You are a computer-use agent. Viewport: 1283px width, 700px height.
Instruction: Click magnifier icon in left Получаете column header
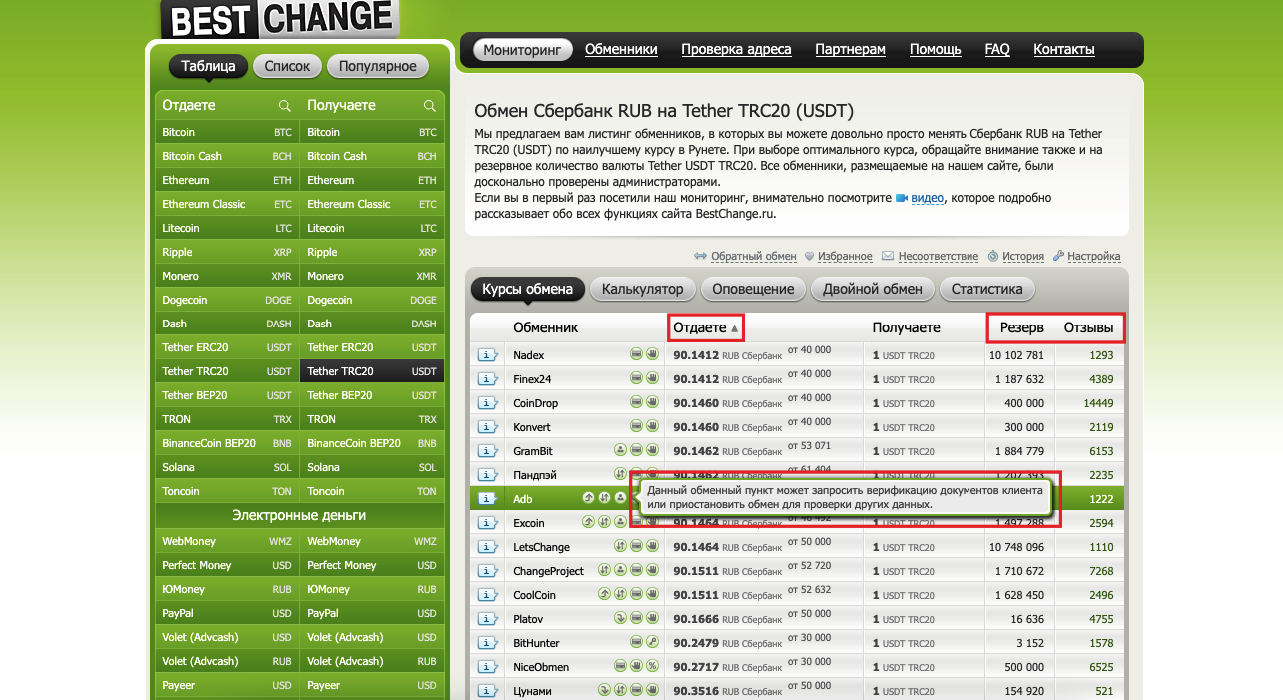click(429, 106)
